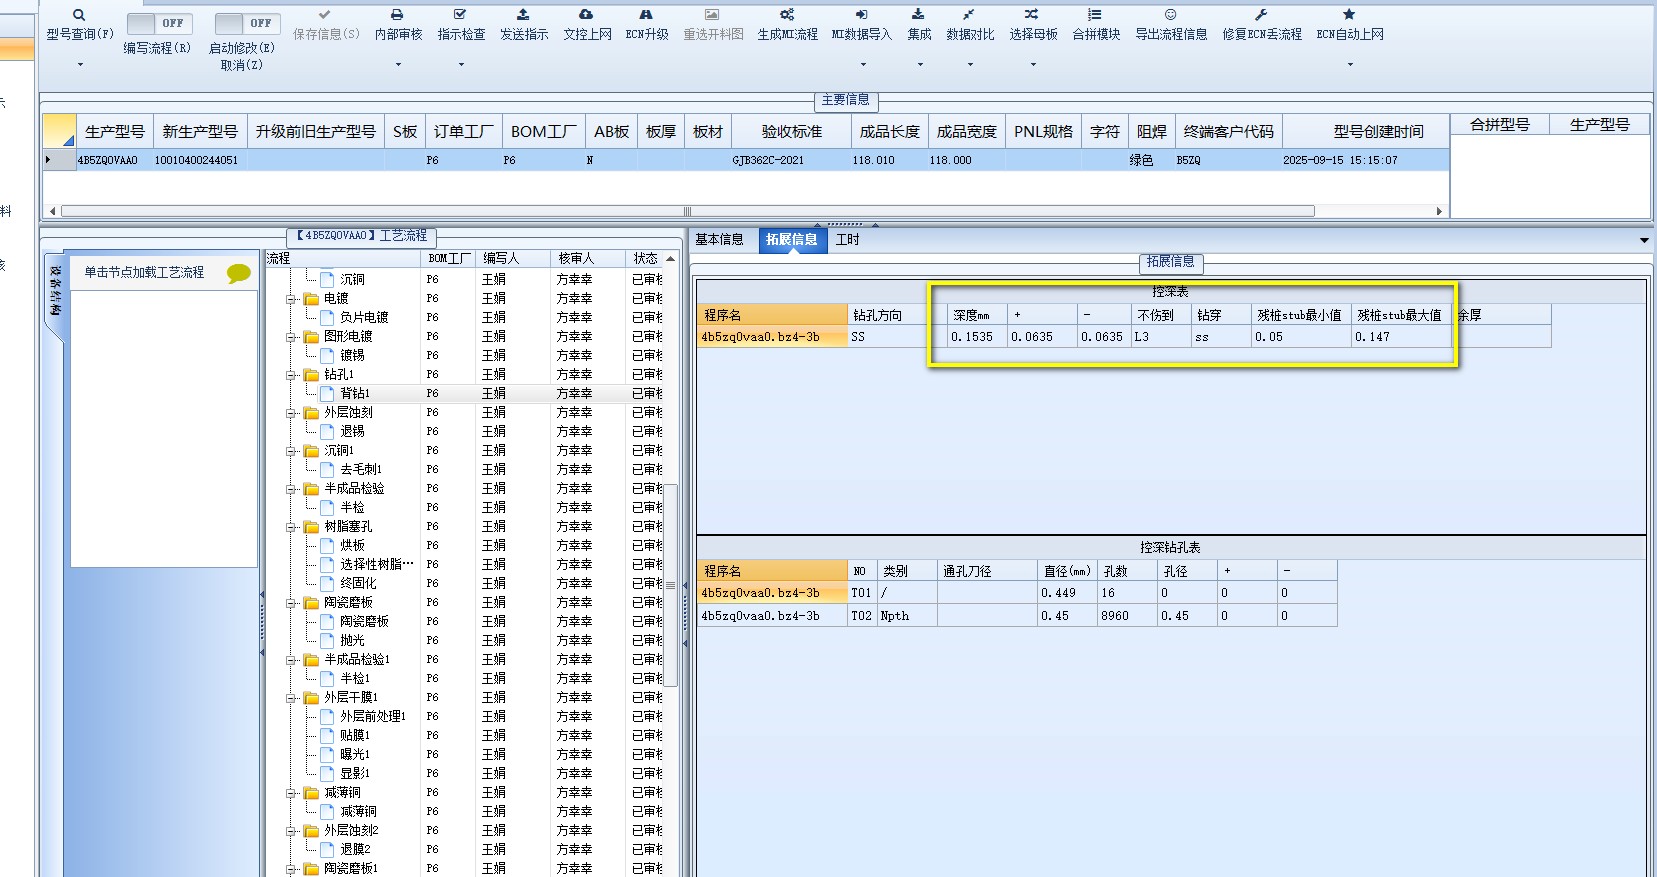Collapse the 钻孔1 folder node
Viewport: 1657px width, 877px height.
tap(291, 375)
